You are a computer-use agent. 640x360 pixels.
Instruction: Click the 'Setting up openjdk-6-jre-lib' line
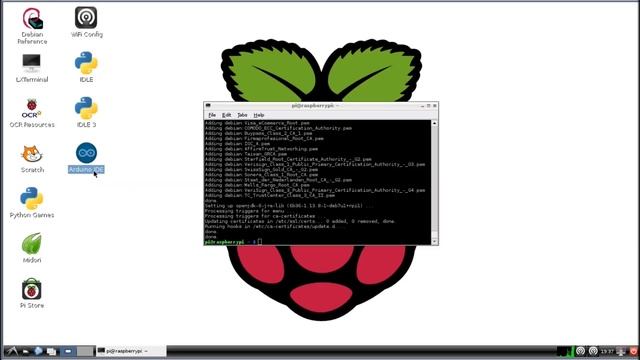pyautogui.click(x=289, y=206)
